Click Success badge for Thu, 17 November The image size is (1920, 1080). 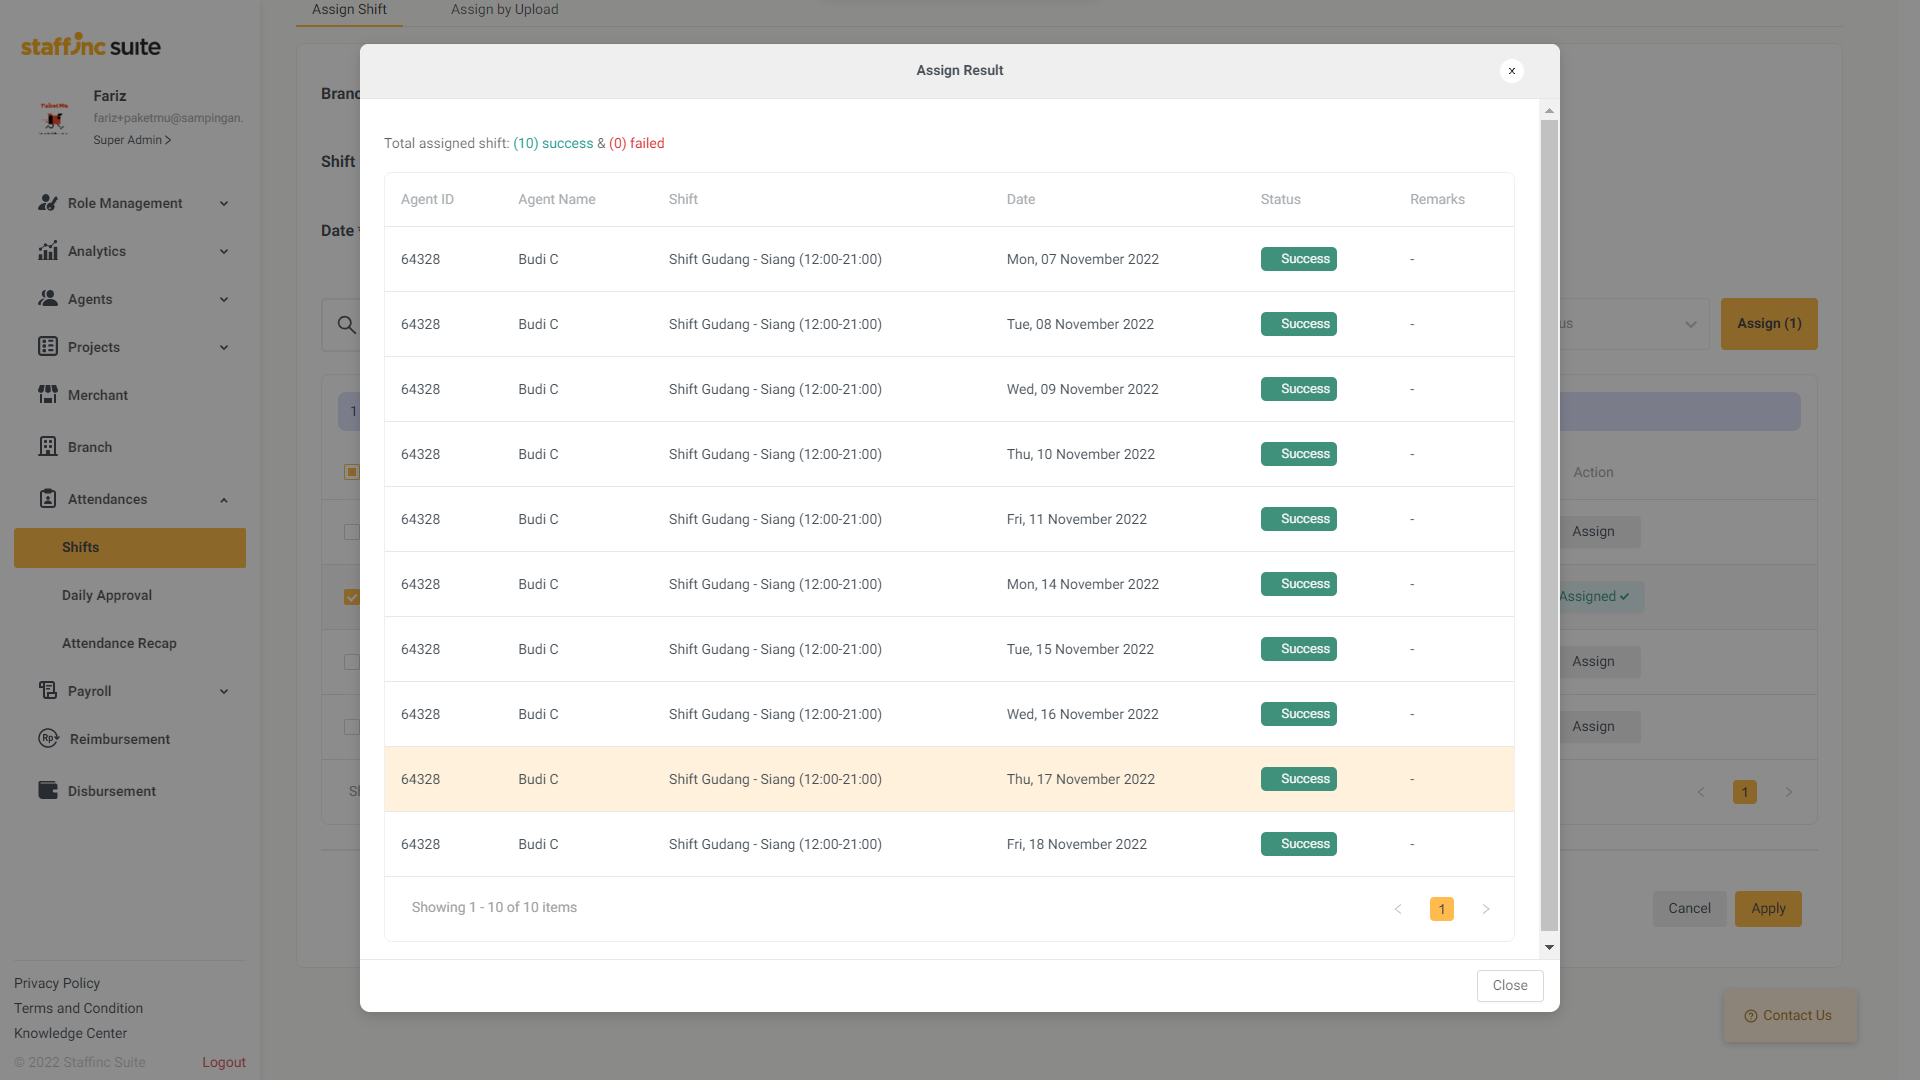[x=1298, y=779]
